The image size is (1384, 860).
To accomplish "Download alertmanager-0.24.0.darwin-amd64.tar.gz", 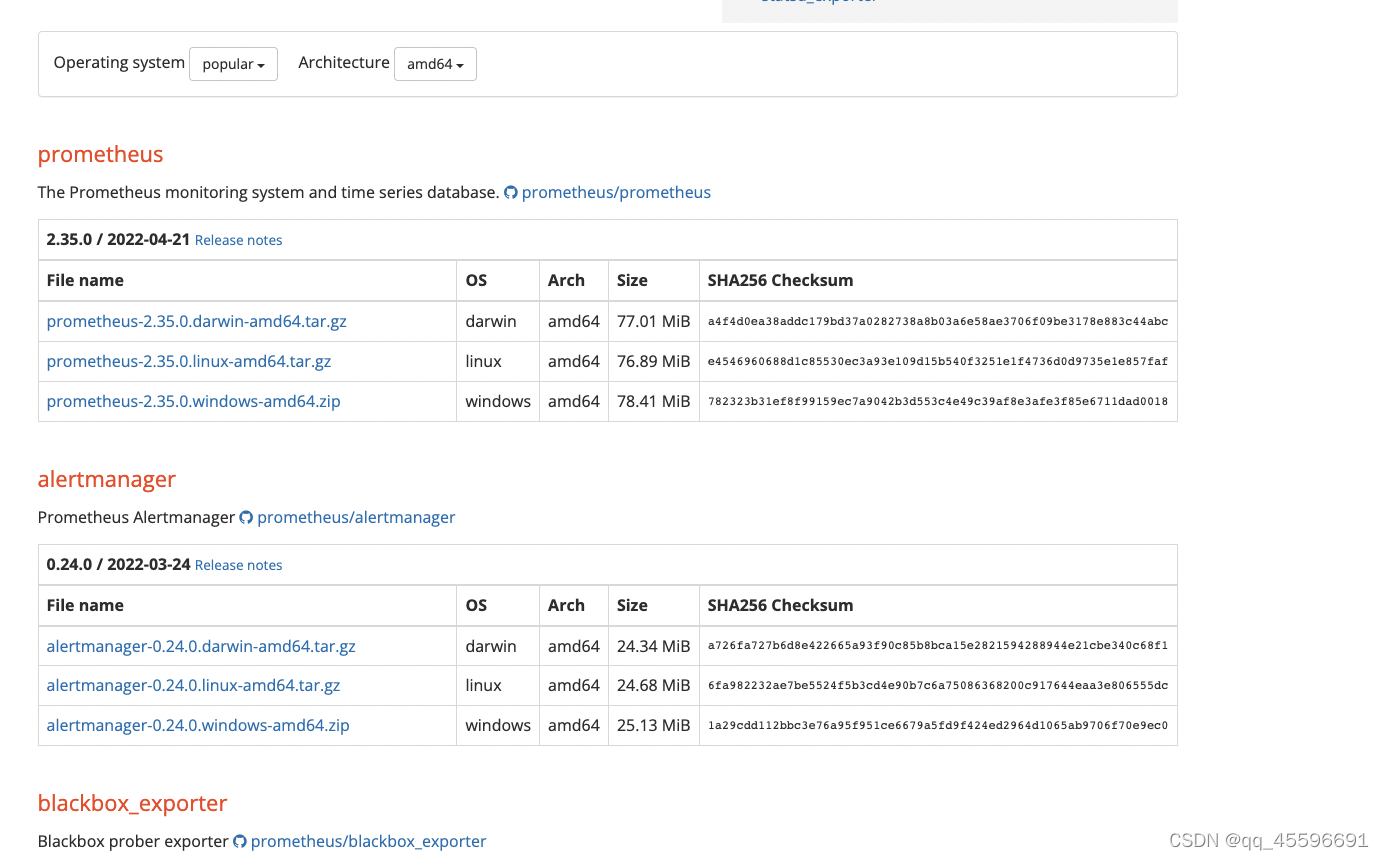I will click(x=201, y=646).
